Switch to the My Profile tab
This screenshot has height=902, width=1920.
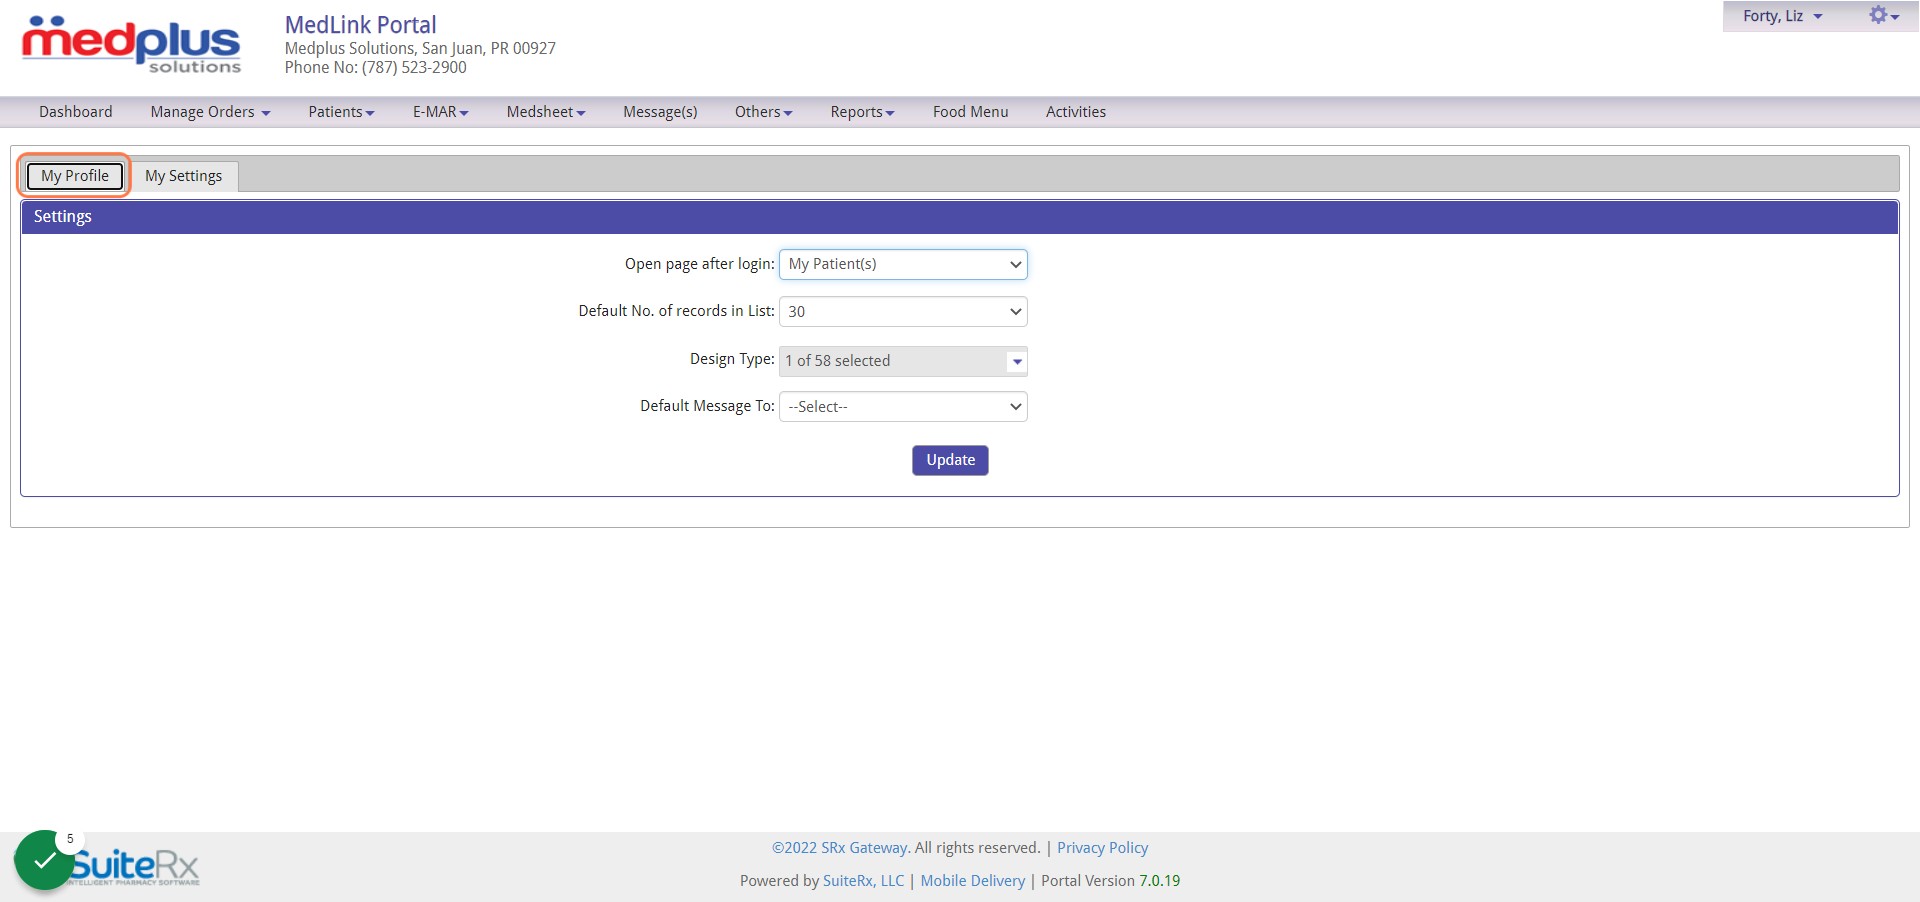[75, 176]
